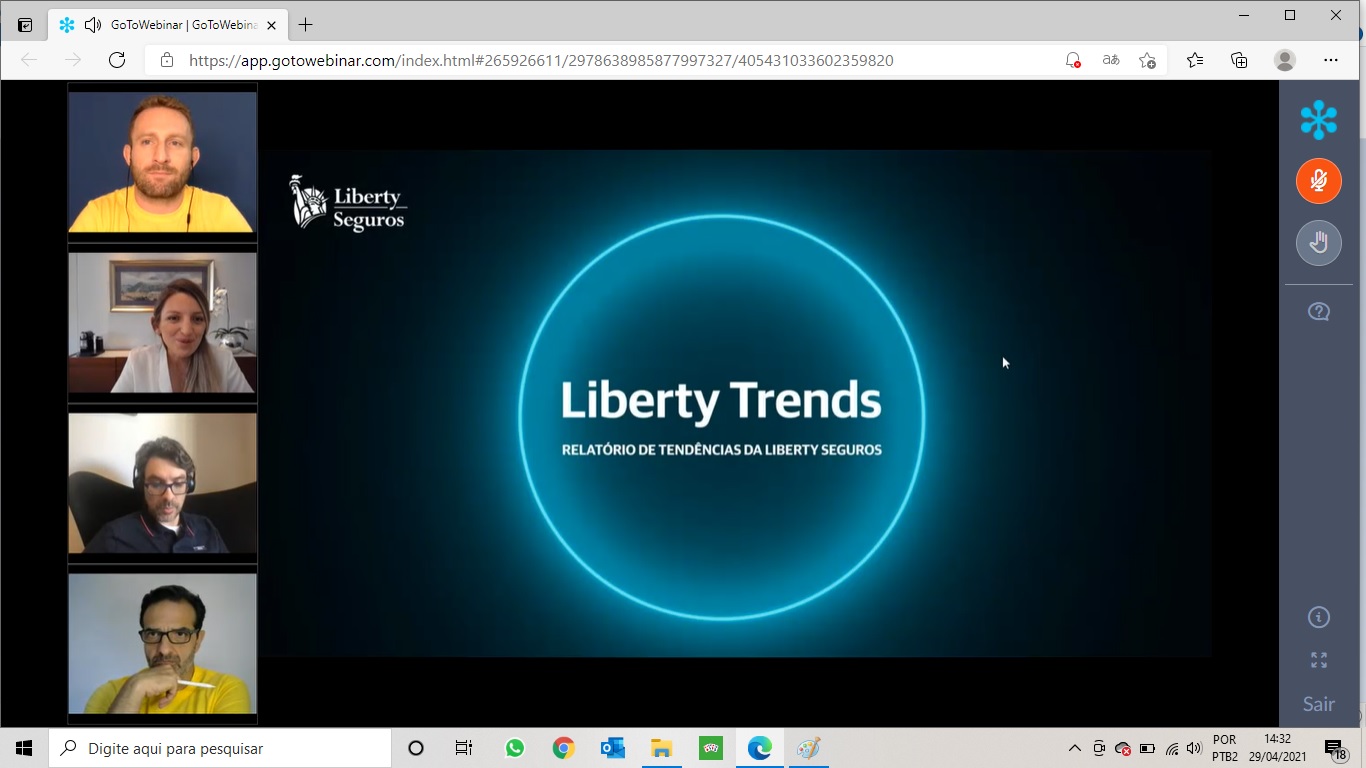Open Google Chrome from the taskbar
The height and width of the screenshot is (768, 1366).
point(563,747)
